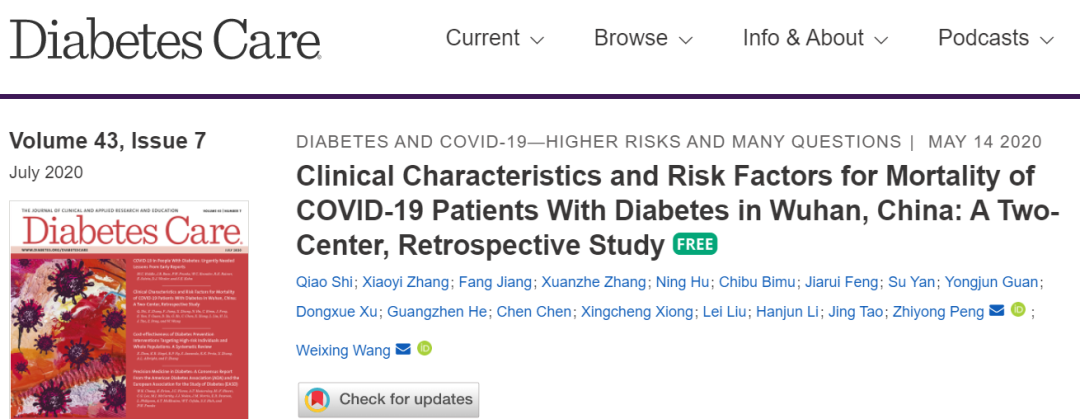The width and height of the screenshot is (1080, 419).
Task: Open the Info & About dropdown
Action: tap(815, 38)
